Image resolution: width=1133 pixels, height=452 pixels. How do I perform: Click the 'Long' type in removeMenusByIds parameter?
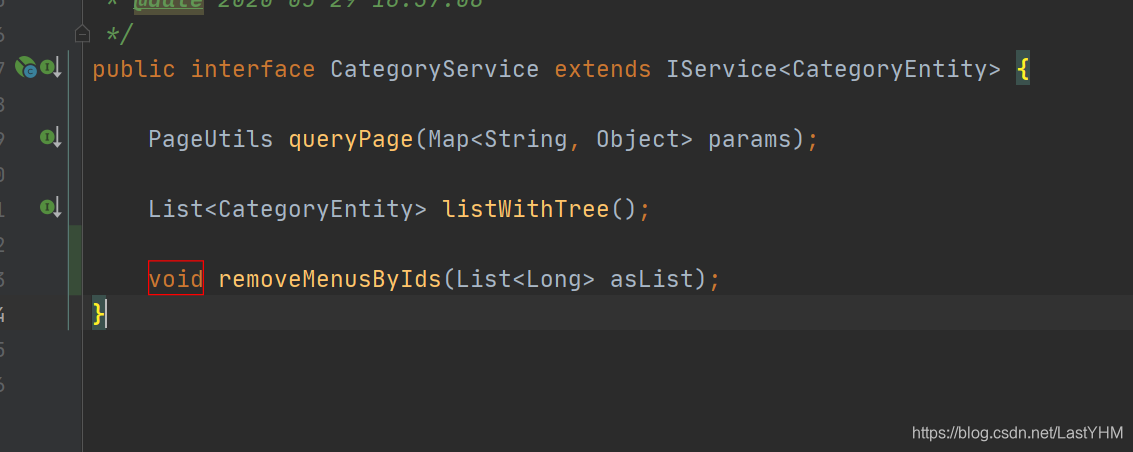pyautogui.click(x=554, y=279)
